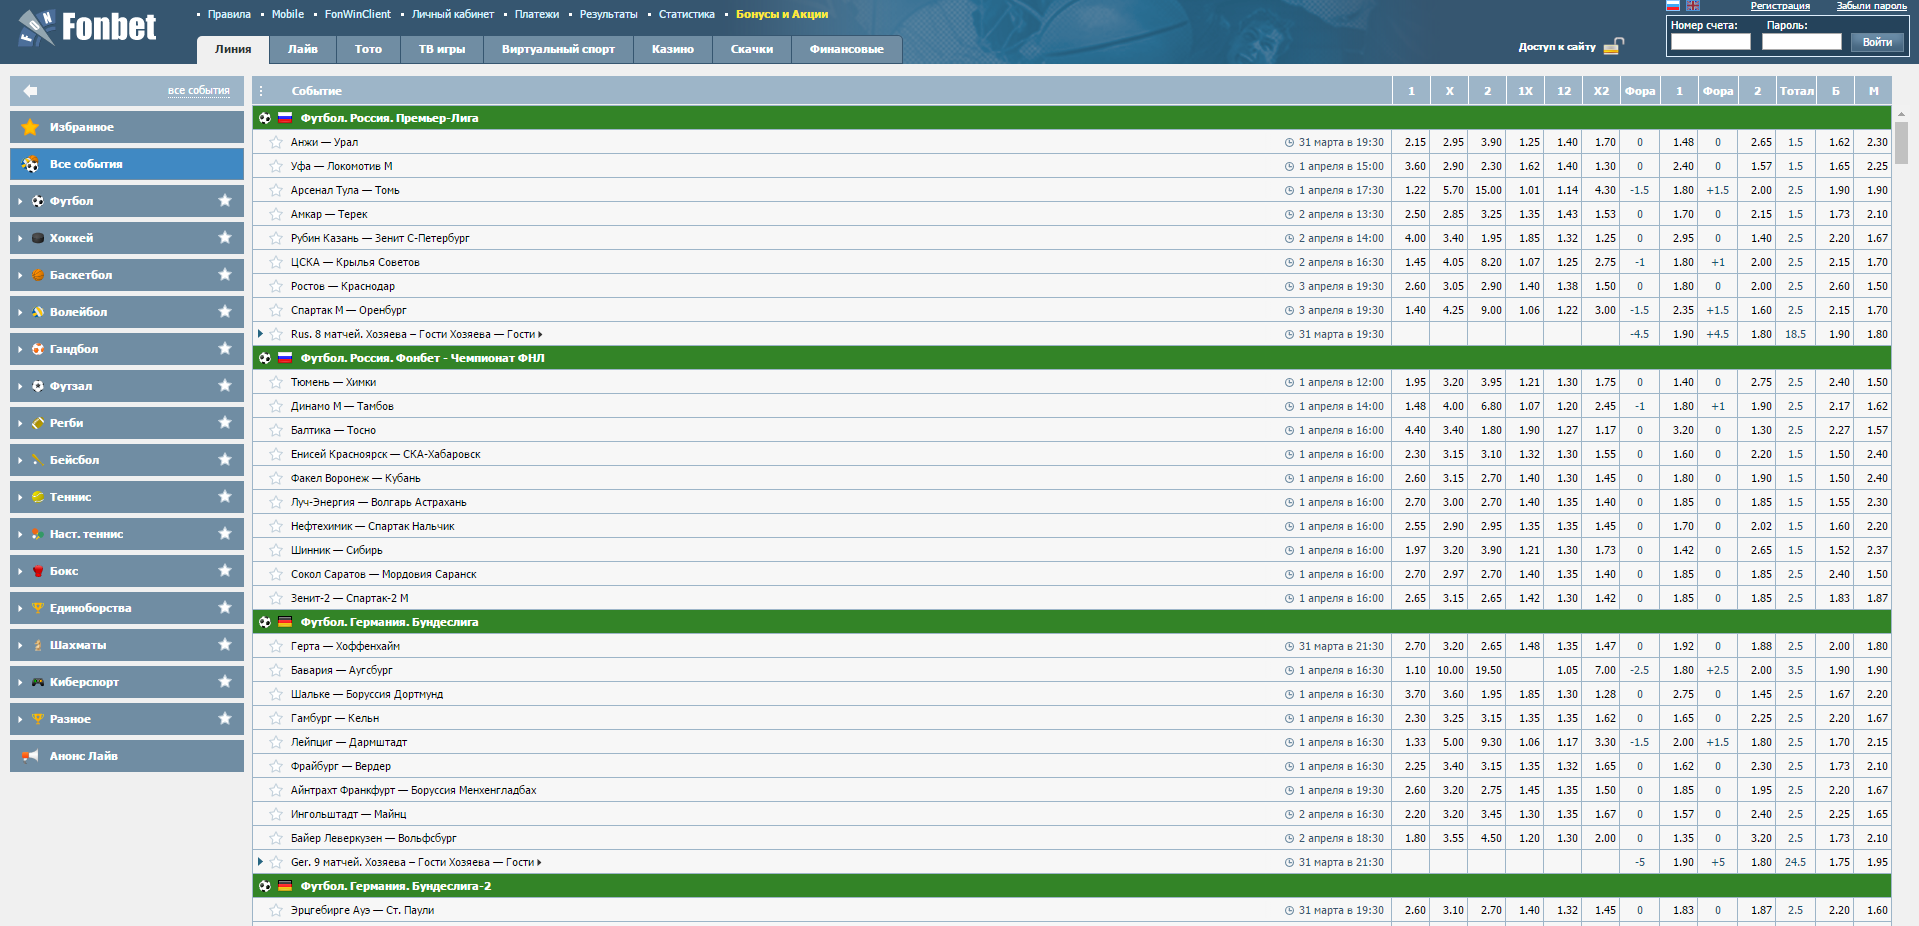Add Киберспорт to favorites via star
1919x926 pixels.
click(225, 682)
